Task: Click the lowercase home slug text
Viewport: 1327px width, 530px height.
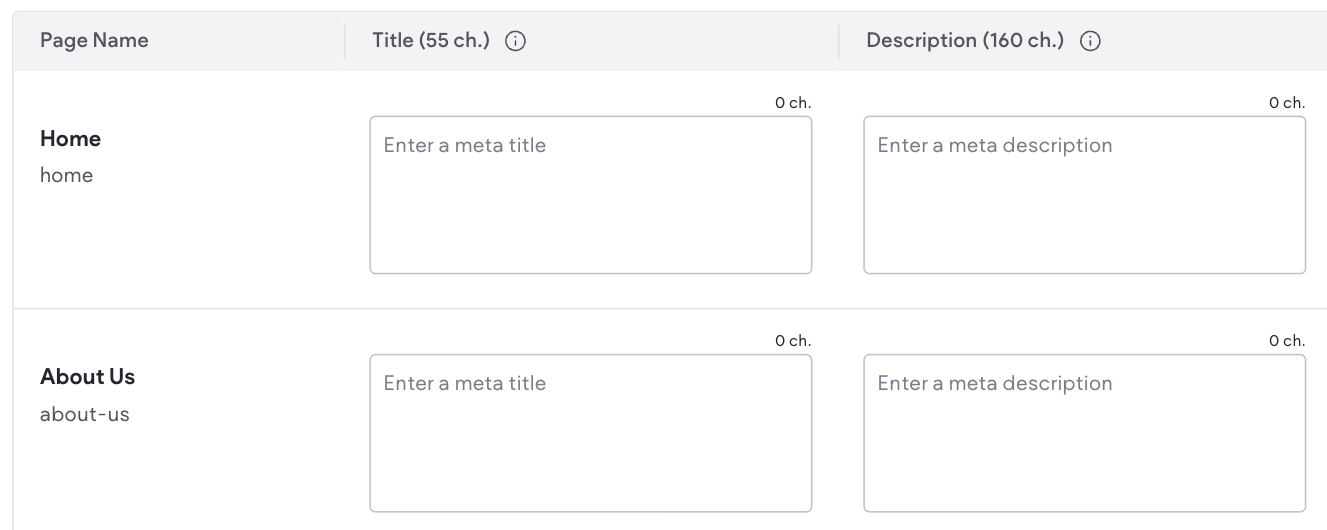Action: click(x=66, y=175)
